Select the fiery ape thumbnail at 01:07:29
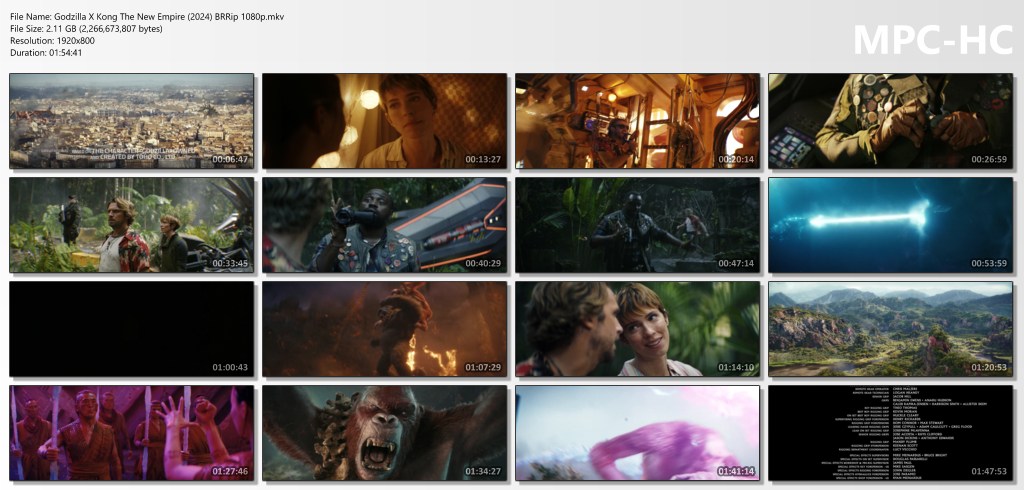The height and width of the screenshot is (490, 1024). tap(384, 329)
